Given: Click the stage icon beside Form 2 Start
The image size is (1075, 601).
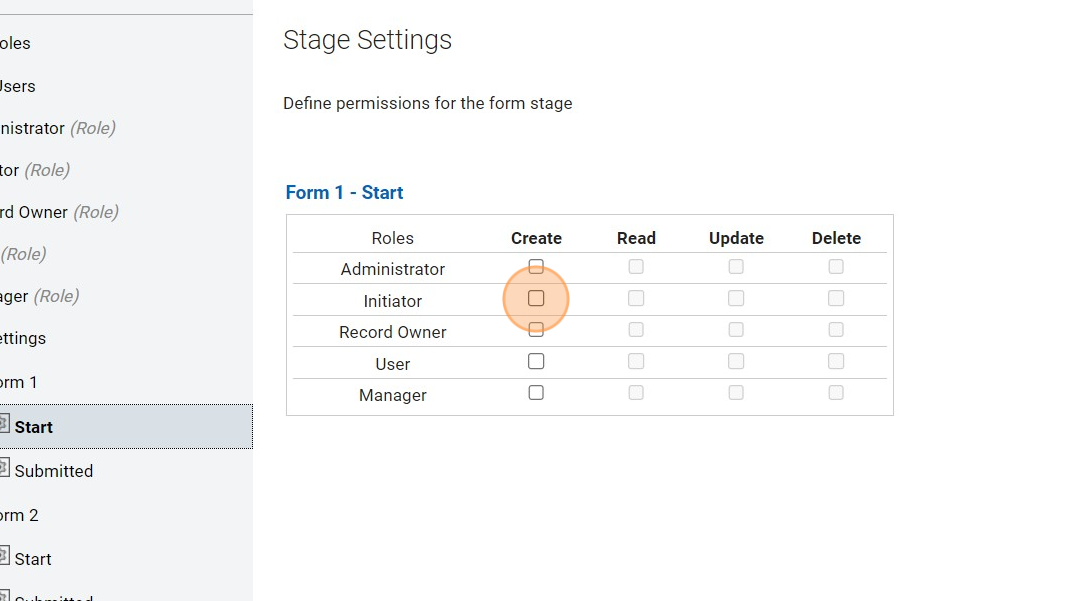Looking at the screenshot, I should tap(4, 557).
